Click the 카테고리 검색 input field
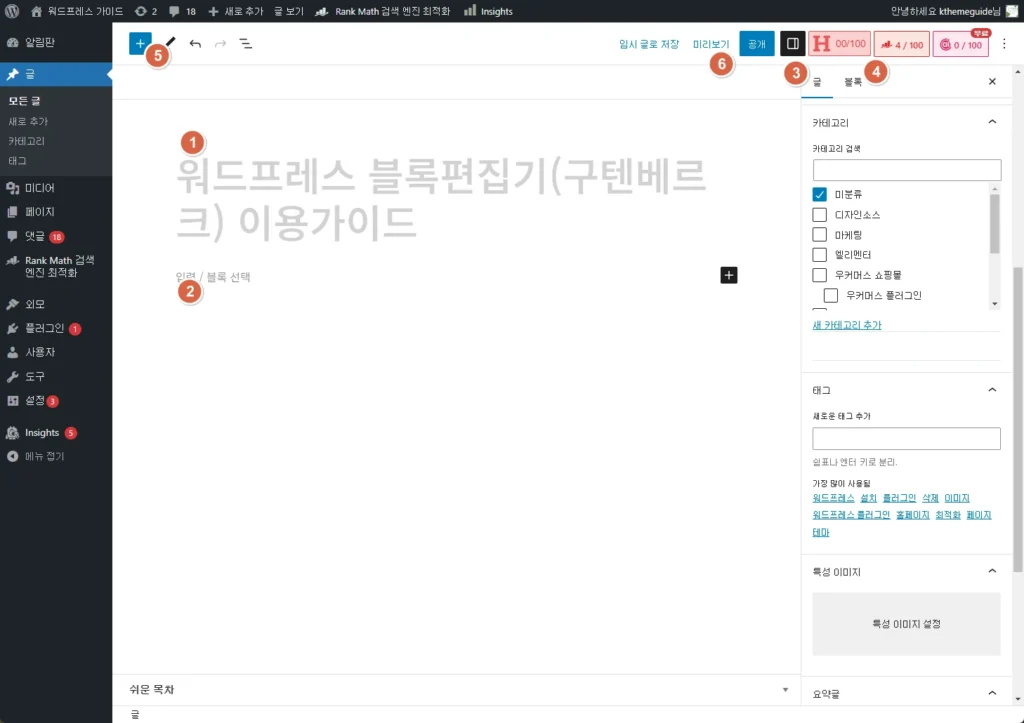 pos(906,170)
